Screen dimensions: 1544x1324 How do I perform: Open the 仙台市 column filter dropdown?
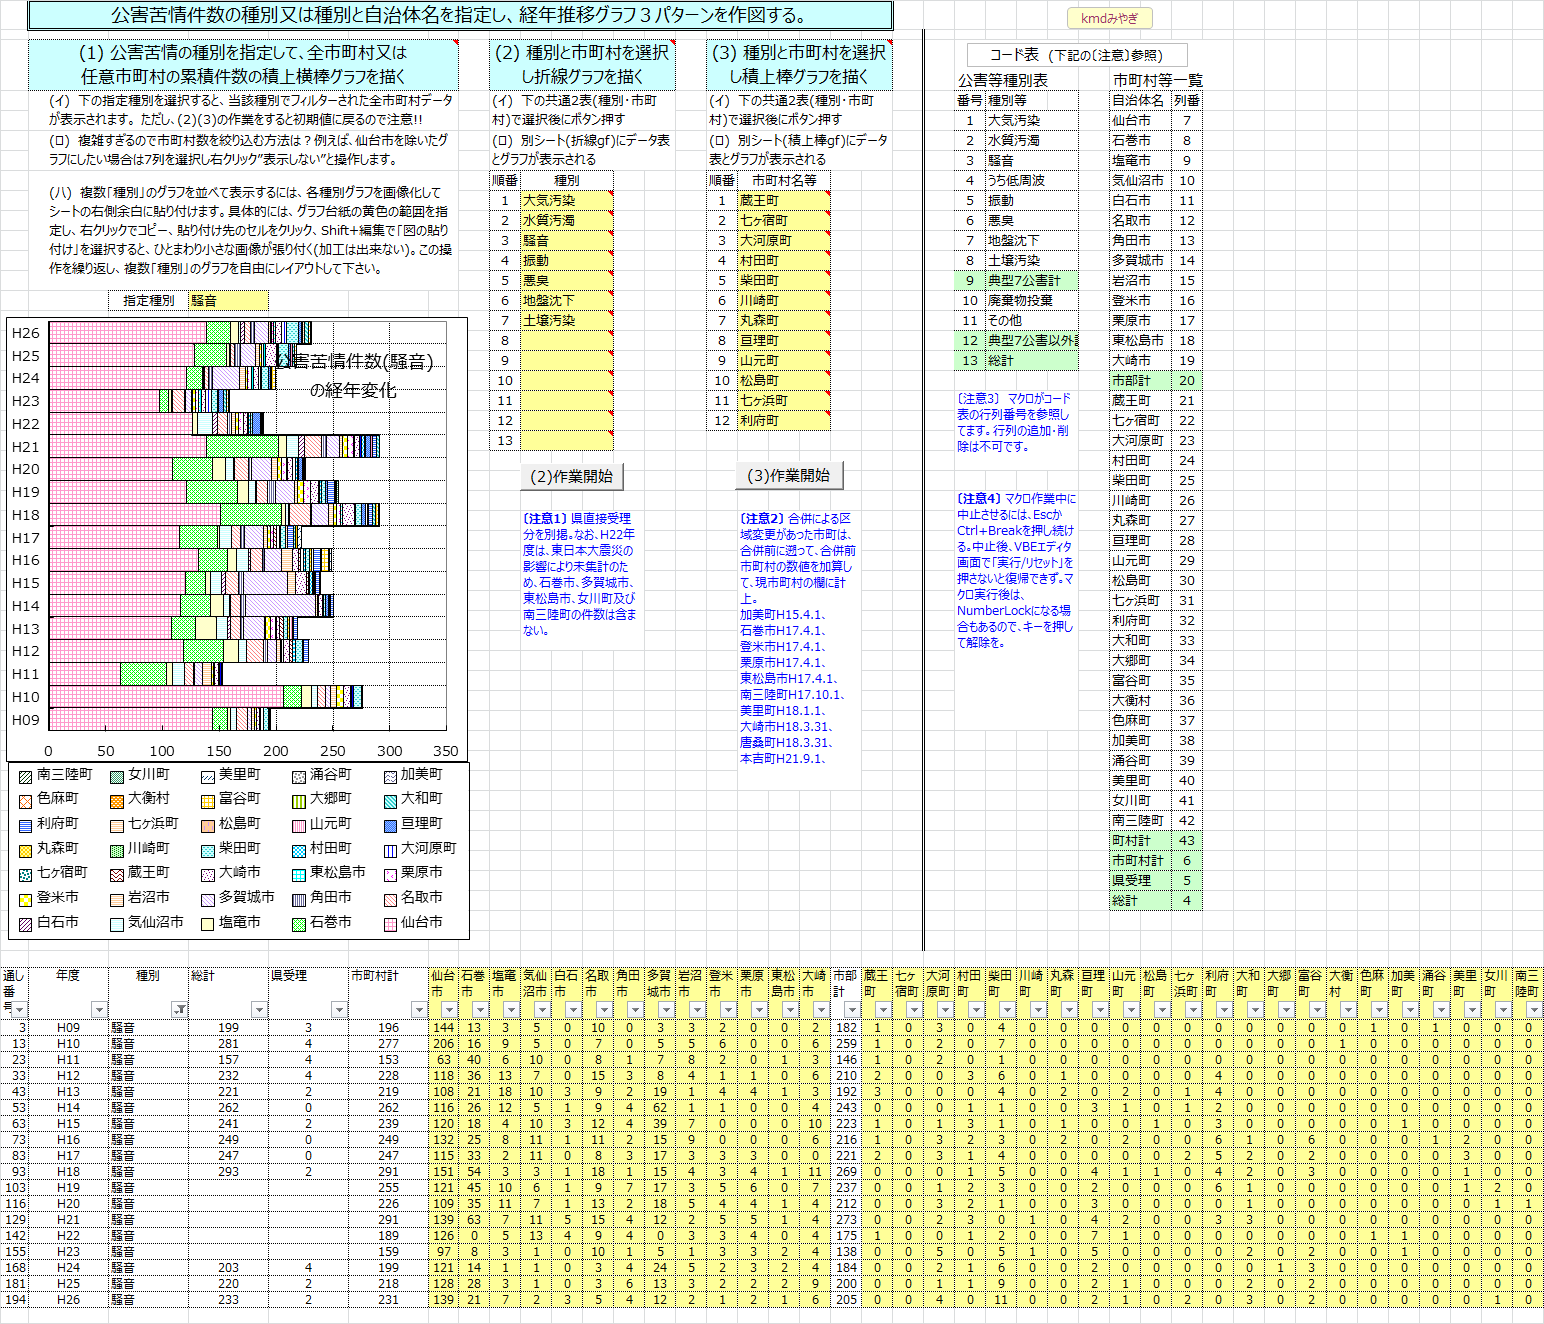point(450,1010)
